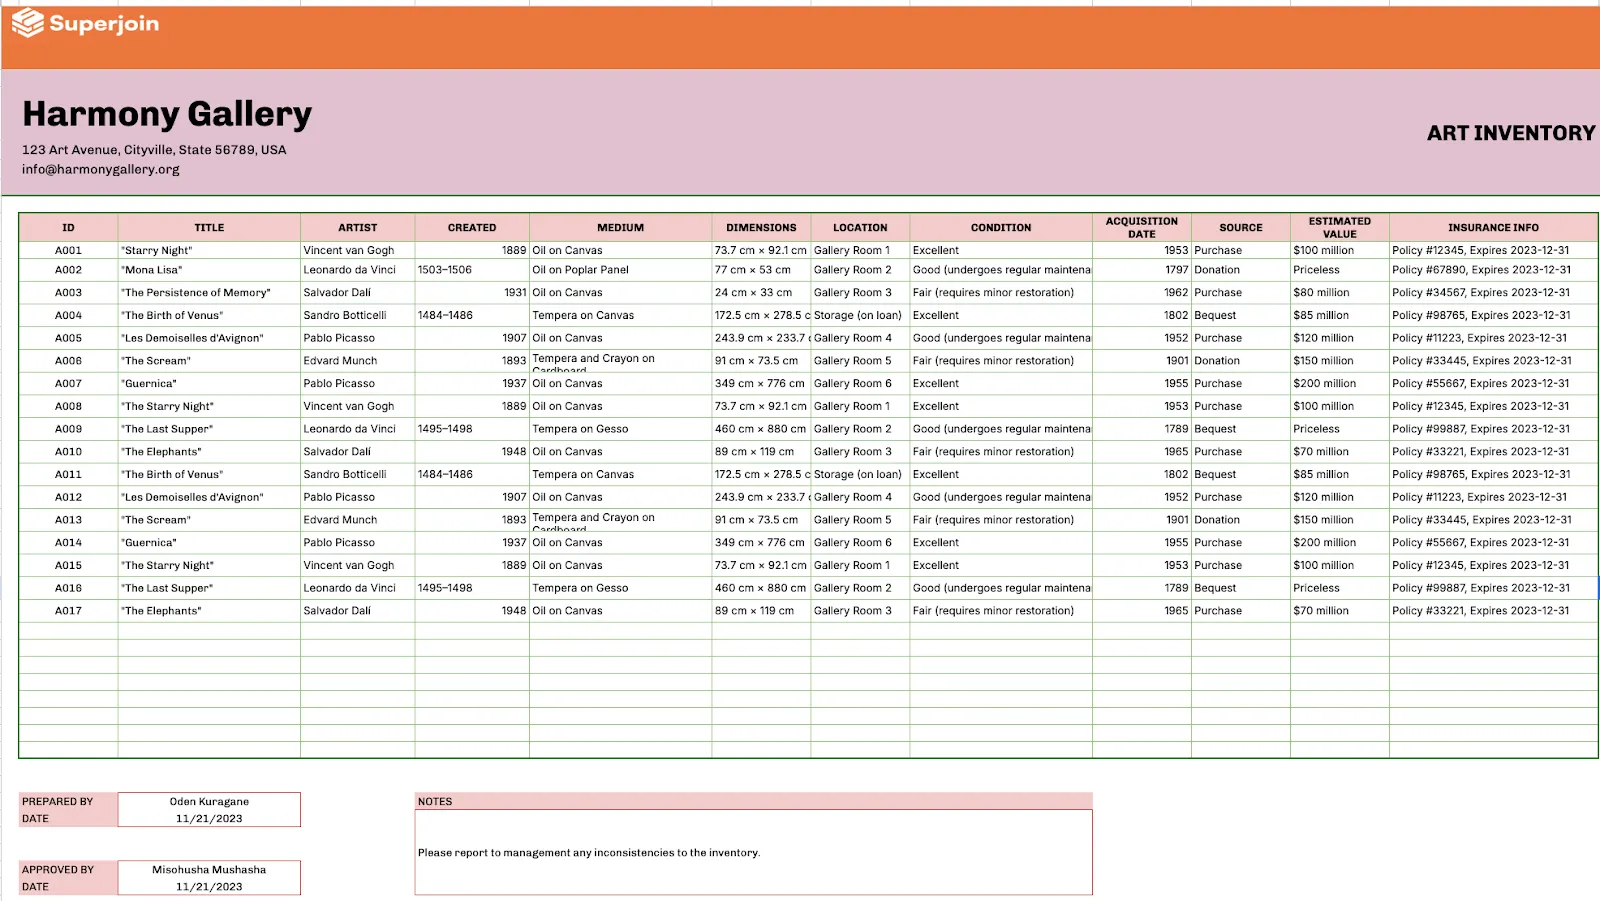Screen dimensions: 1600x901
Task: Click the NOTES header
Action: point(753,801)
